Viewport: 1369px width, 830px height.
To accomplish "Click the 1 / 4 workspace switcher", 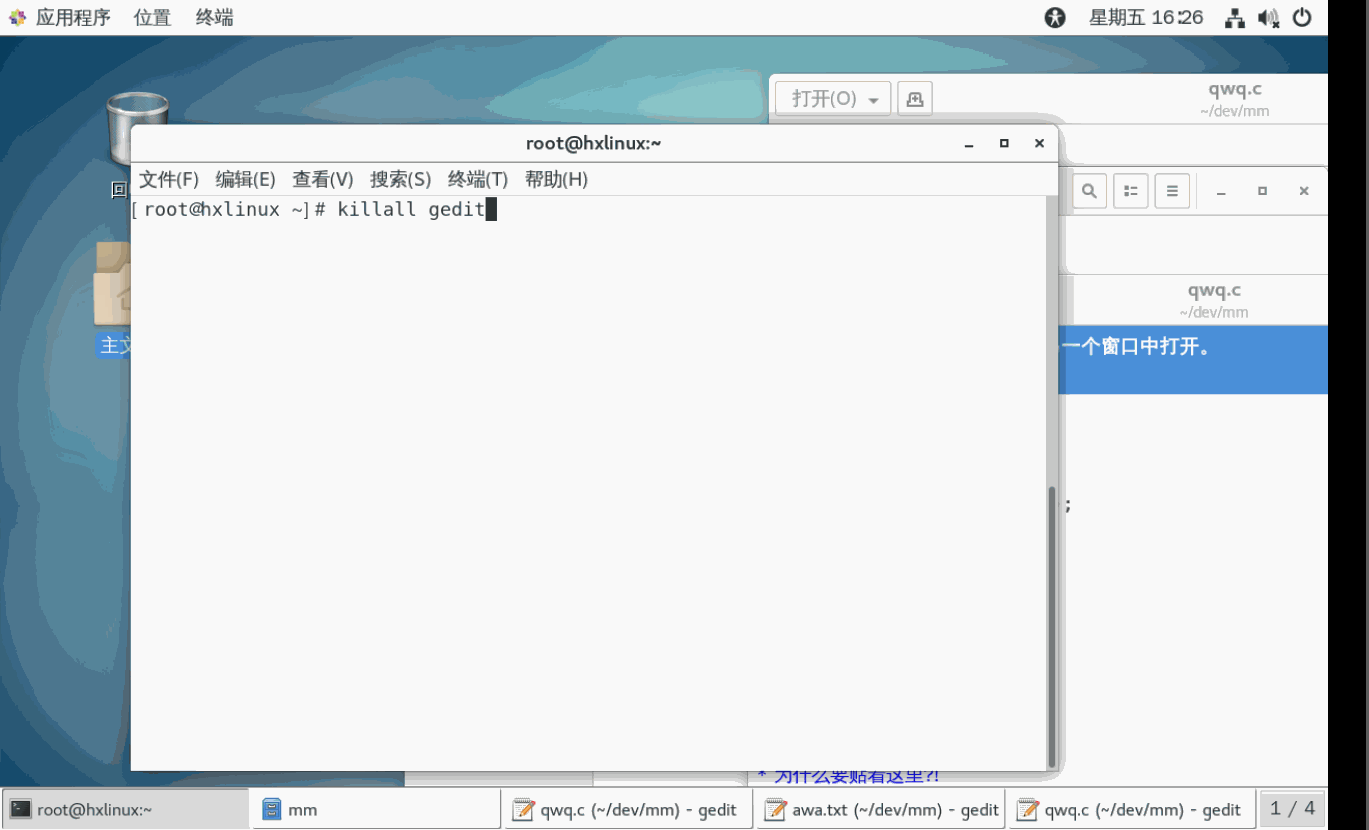I will [x=1292, y=808].
